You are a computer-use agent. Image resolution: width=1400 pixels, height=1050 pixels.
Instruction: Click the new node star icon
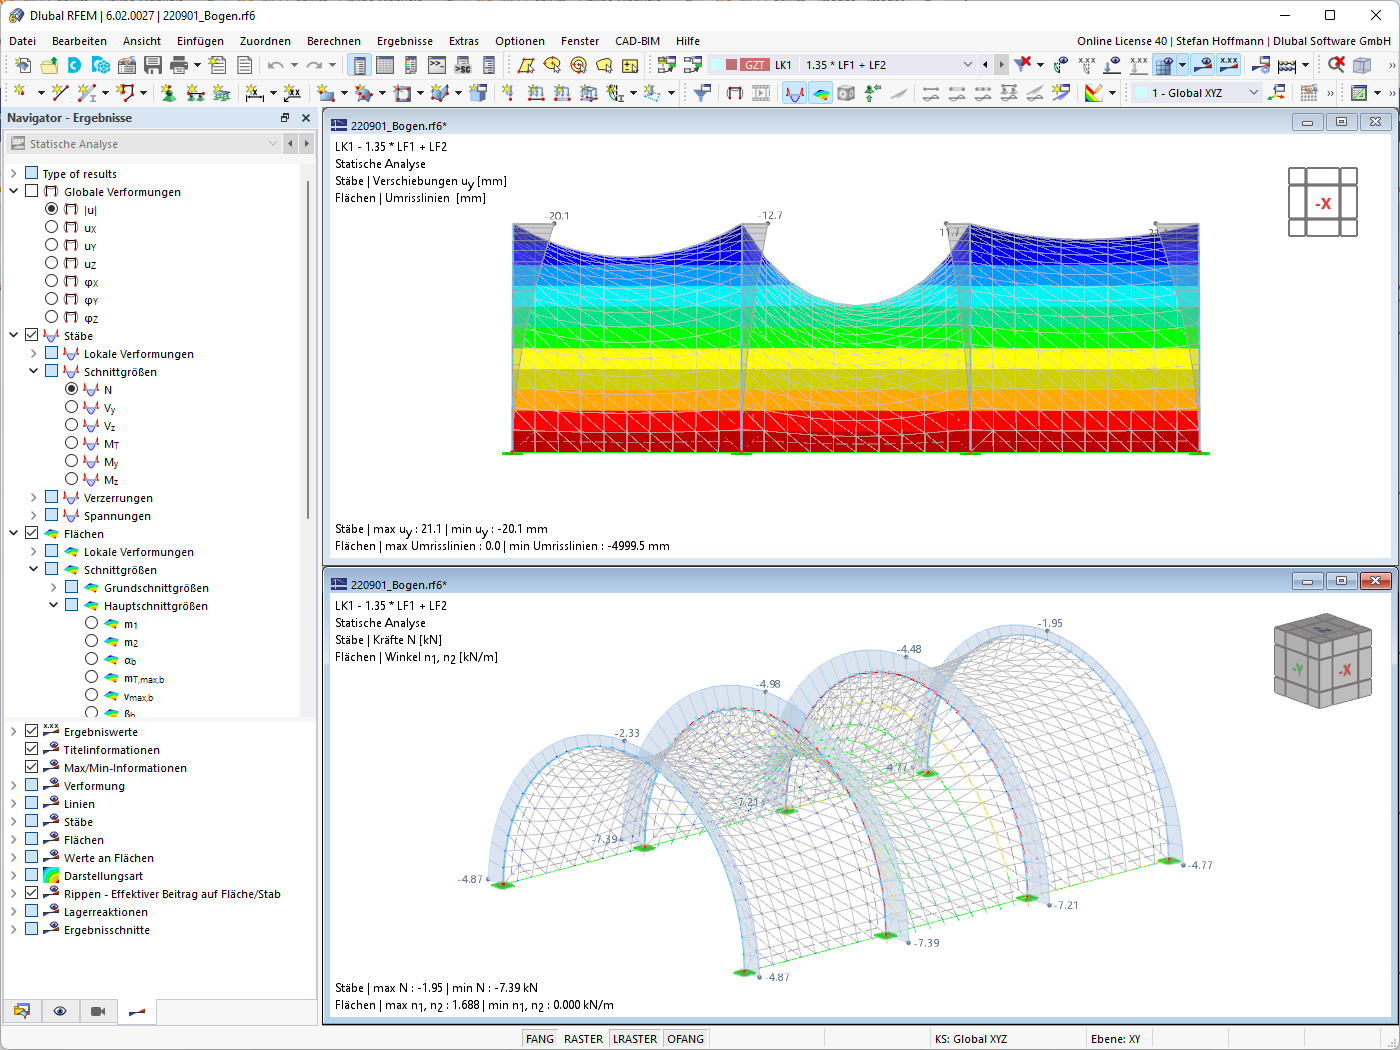tap(20, 93)
